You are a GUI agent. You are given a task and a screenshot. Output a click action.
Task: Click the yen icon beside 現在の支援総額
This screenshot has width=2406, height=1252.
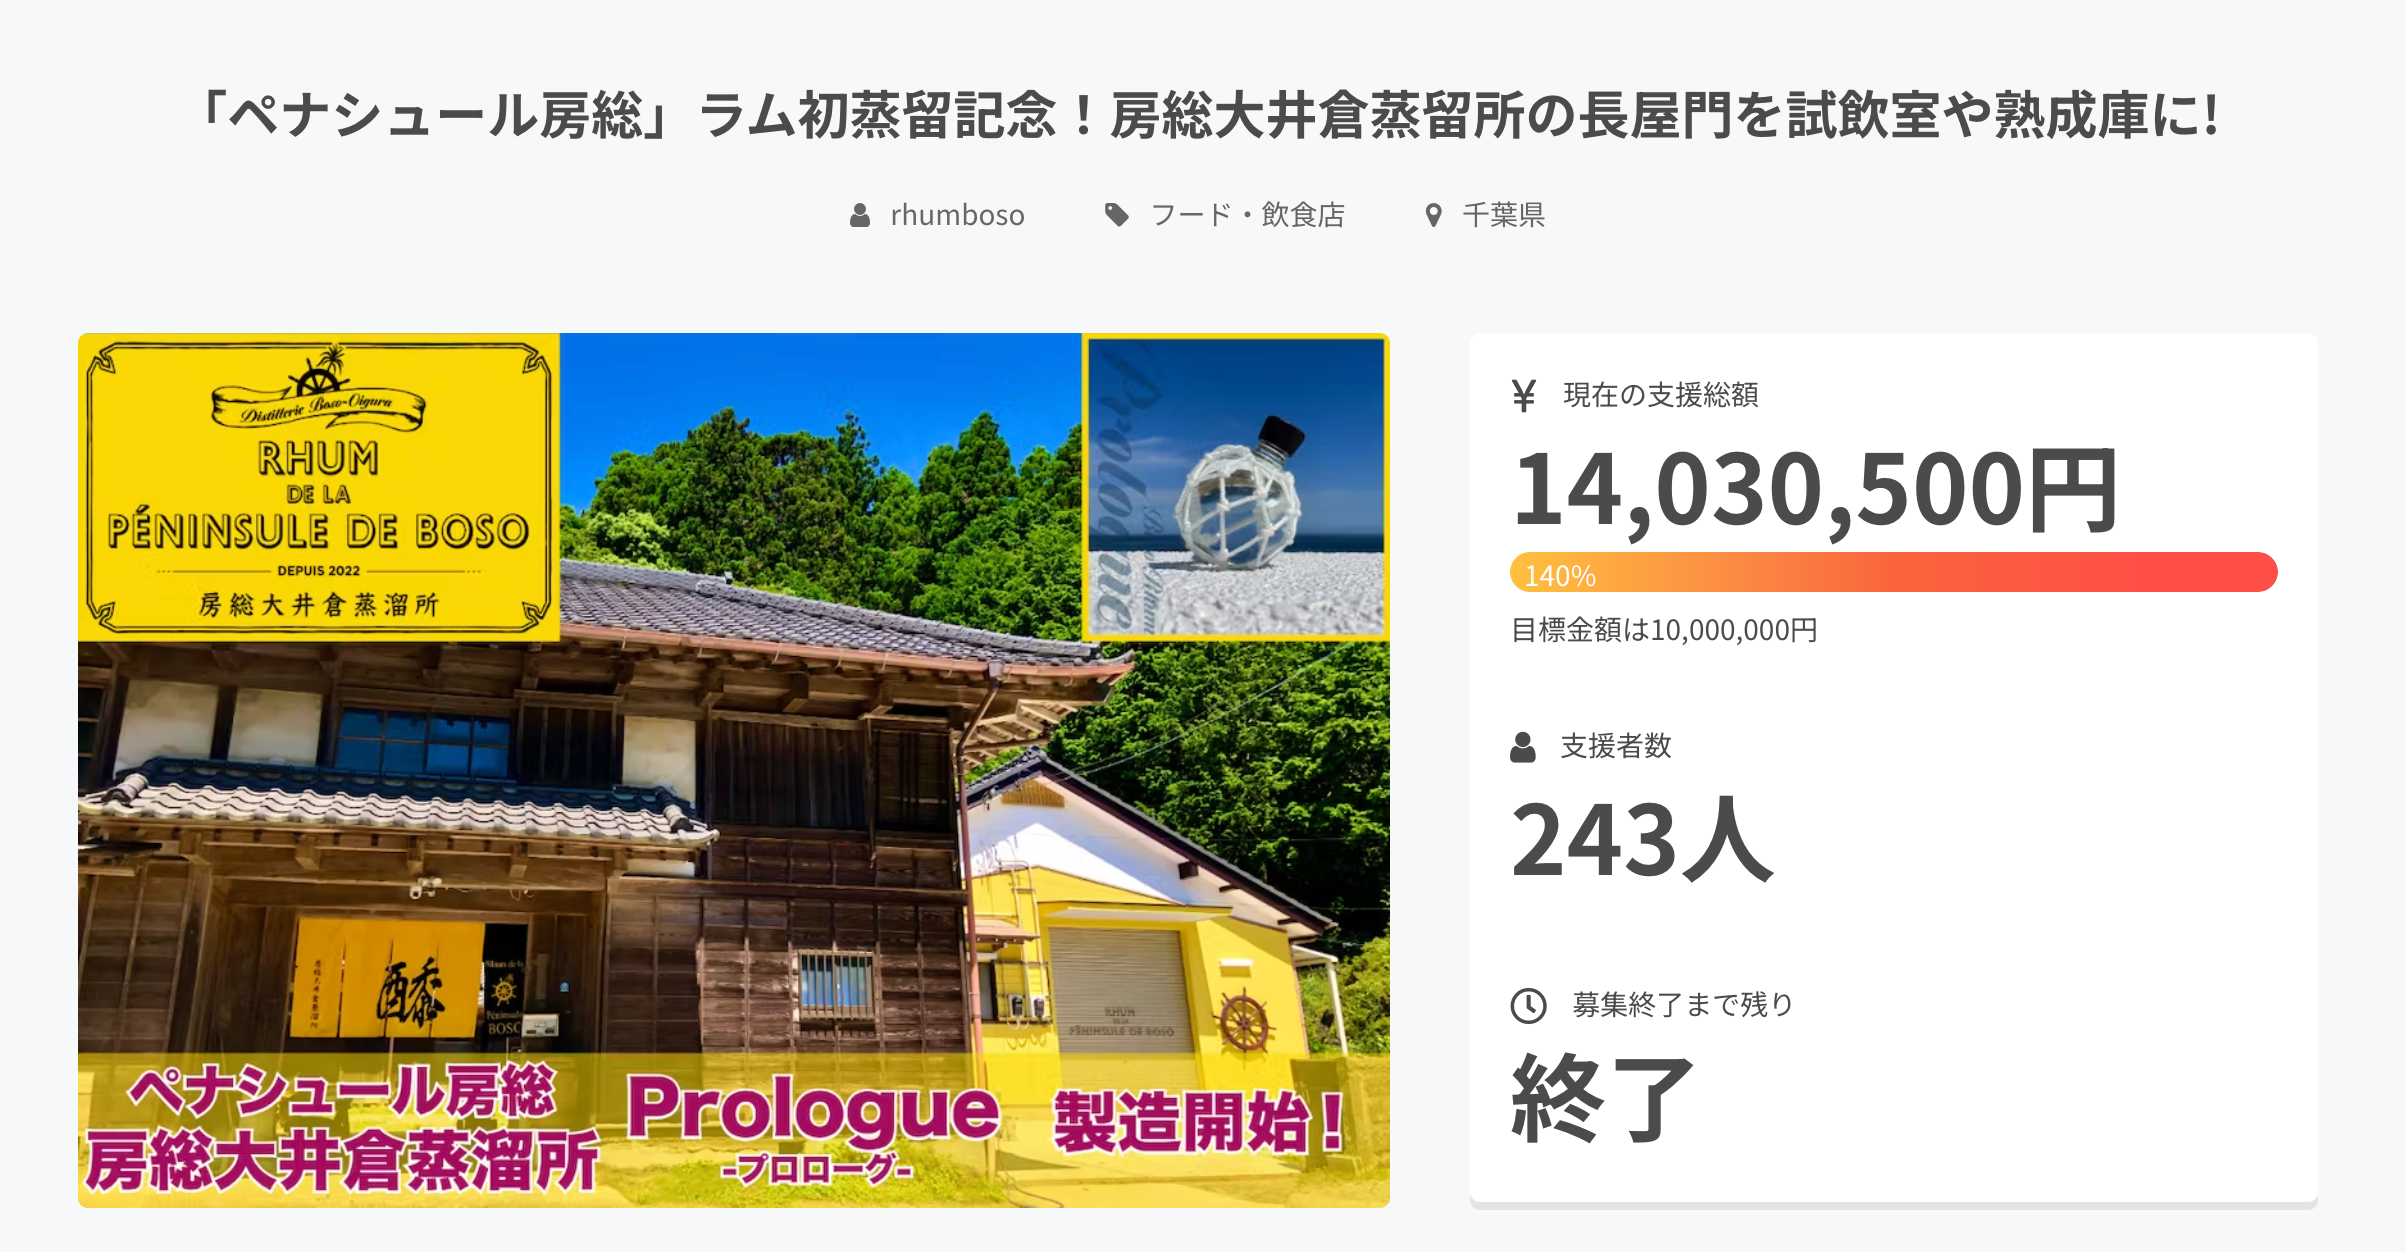1523,396
